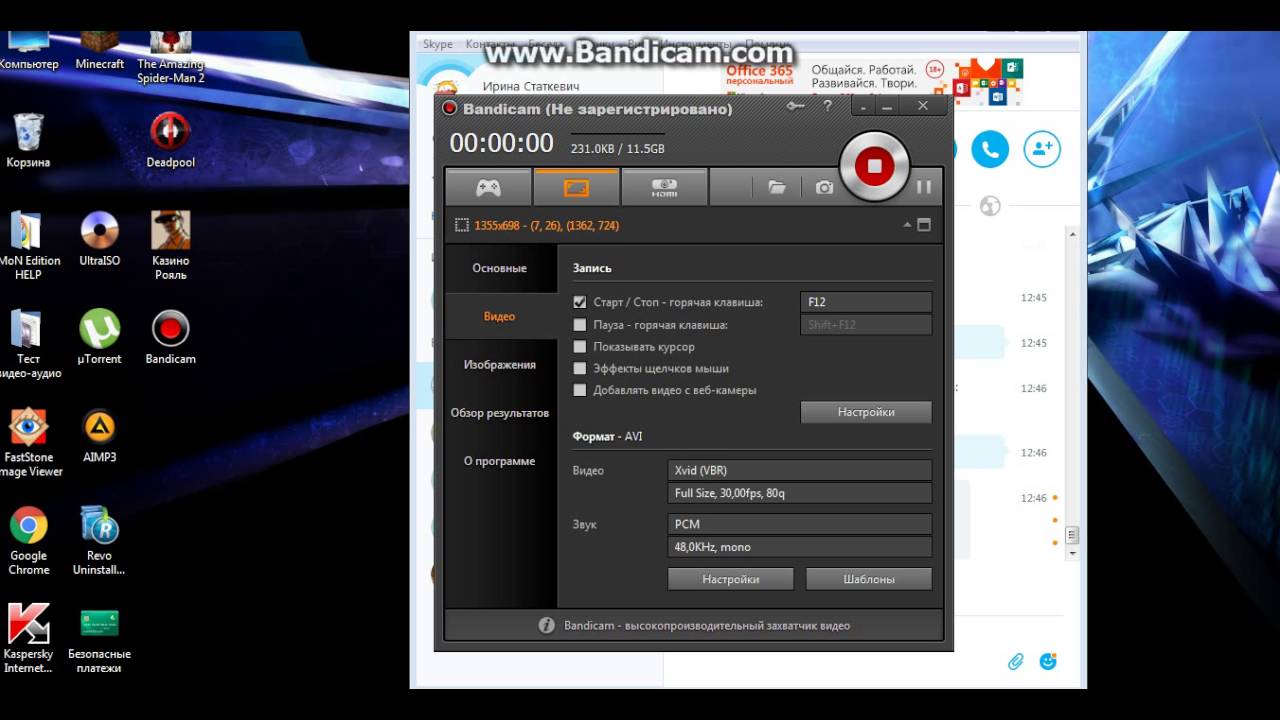
Task: Click contact name Ирина Статкевич in Skype
Action: 532,87
